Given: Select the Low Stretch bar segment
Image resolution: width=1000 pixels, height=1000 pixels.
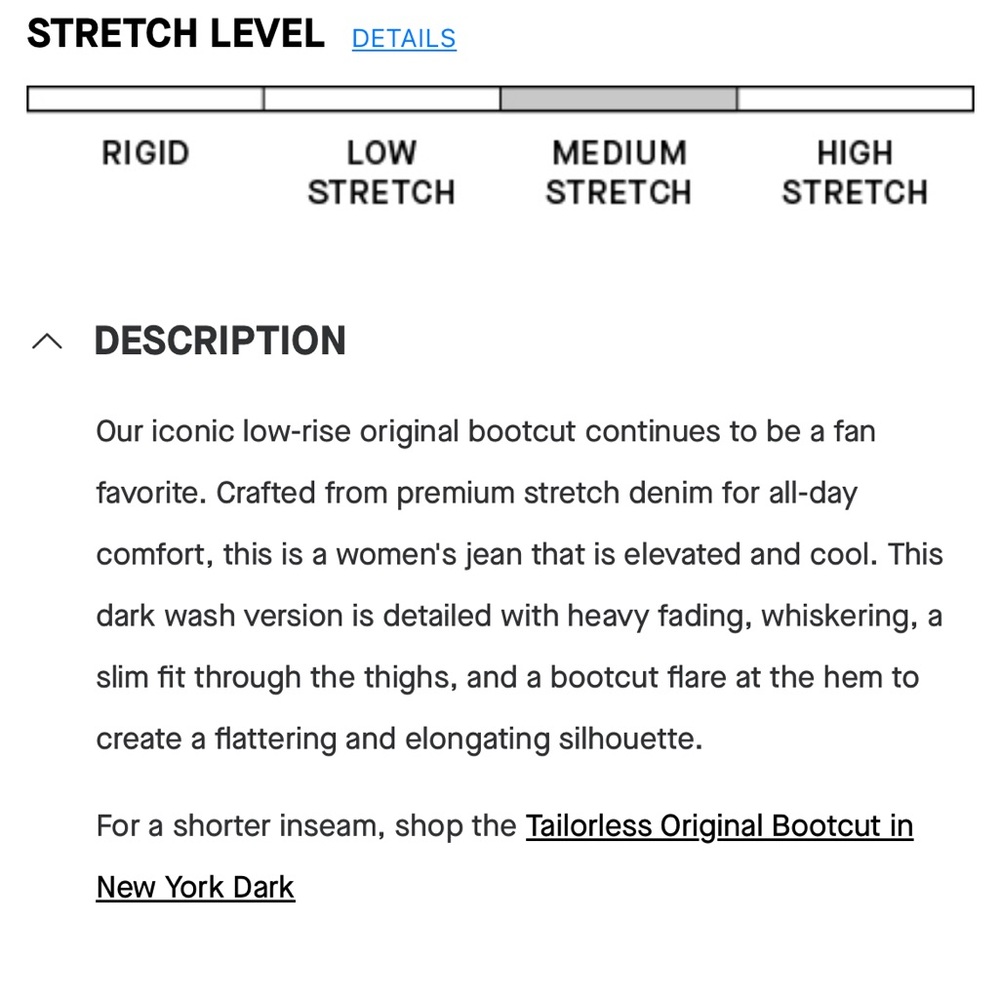Looking at the screenshot, I should pyautogui.click(x=382, y=99).
